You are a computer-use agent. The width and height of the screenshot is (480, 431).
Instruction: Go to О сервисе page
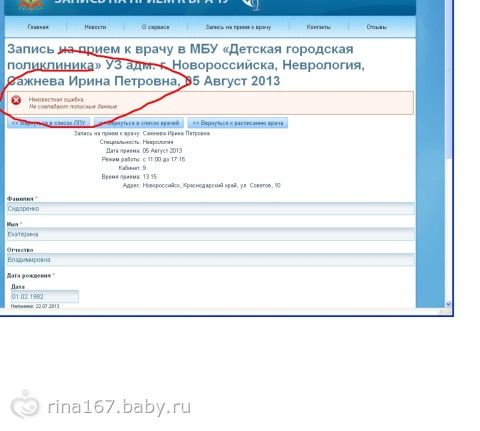[156, 27]
